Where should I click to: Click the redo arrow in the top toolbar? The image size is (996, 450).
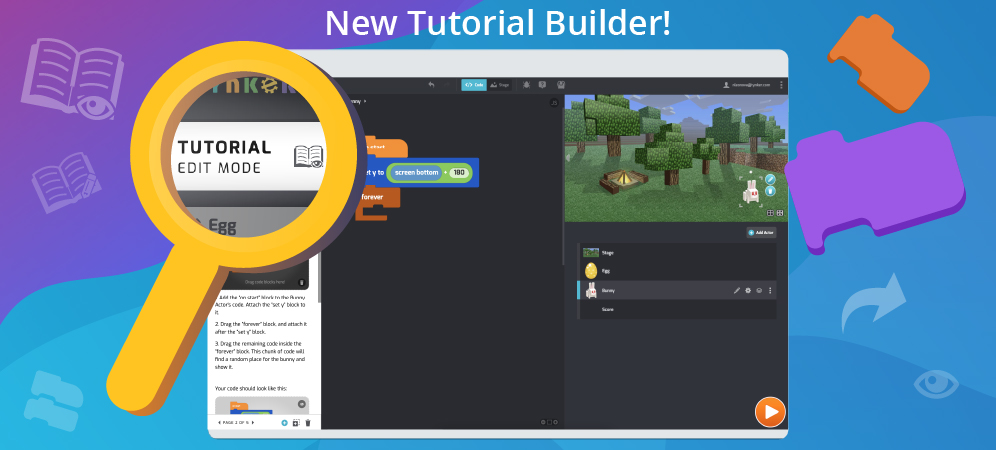(447, 85)
